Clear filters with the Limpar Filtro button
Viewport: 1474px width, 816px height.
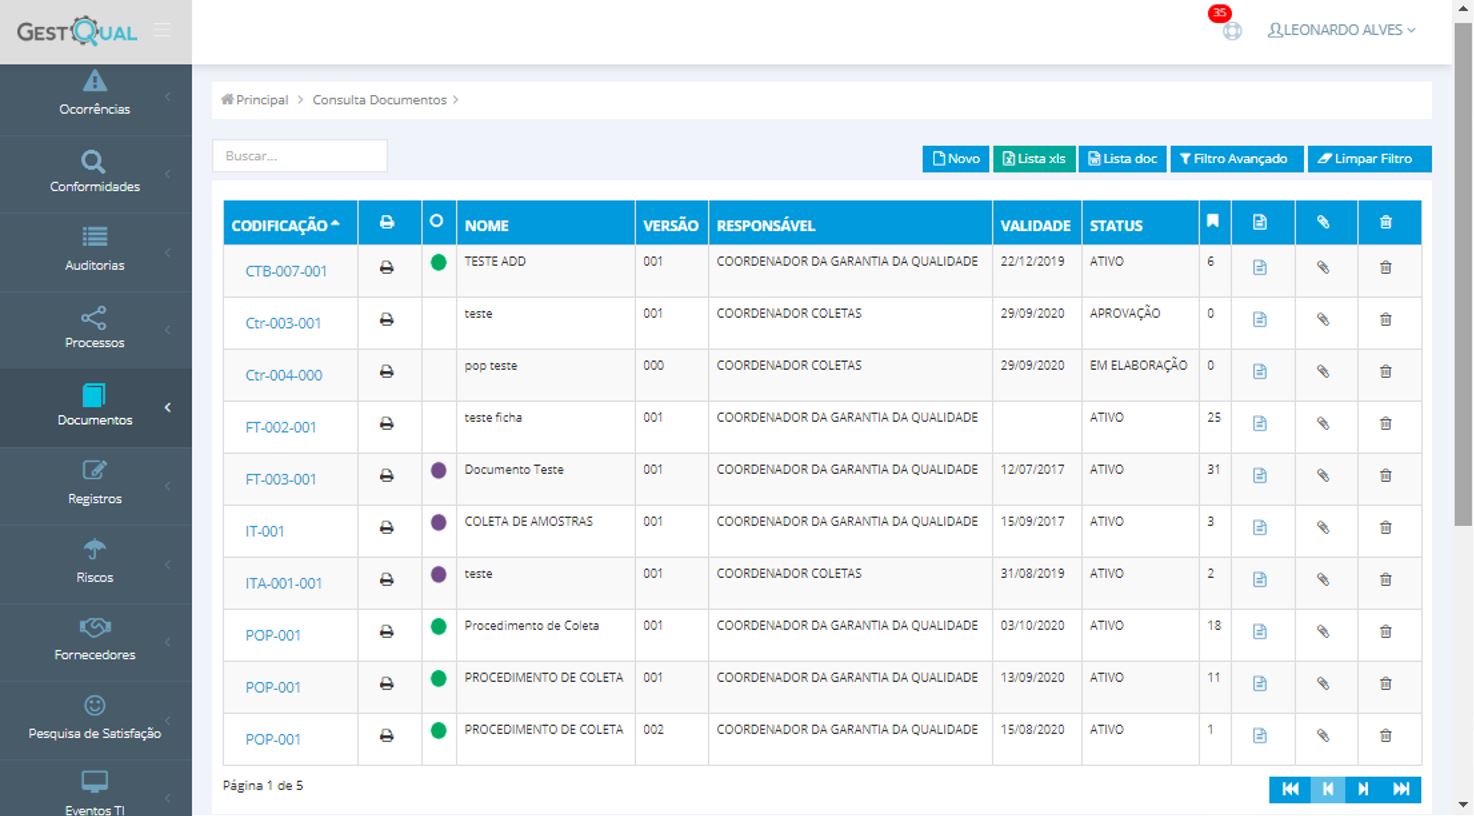(1369, 159)
